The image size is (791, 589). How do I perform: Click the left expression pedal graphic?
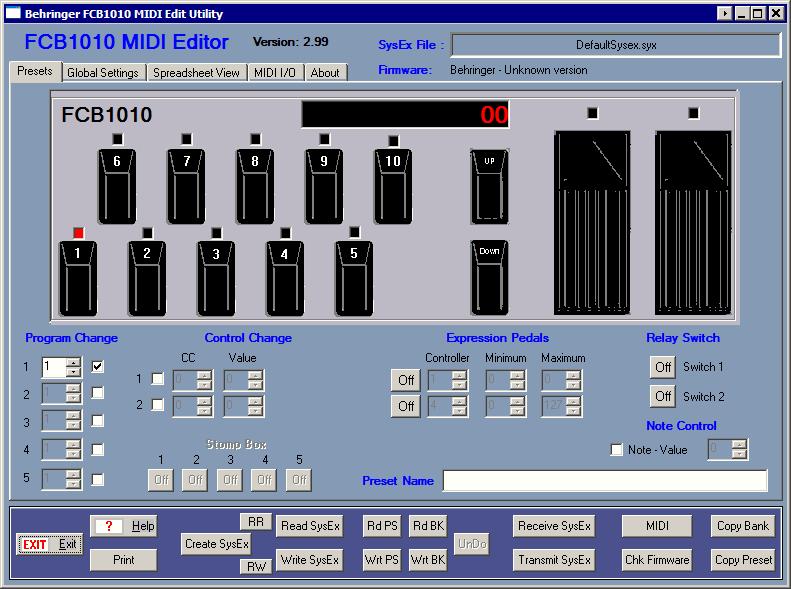pyautogui.click(x=592, y=222)
